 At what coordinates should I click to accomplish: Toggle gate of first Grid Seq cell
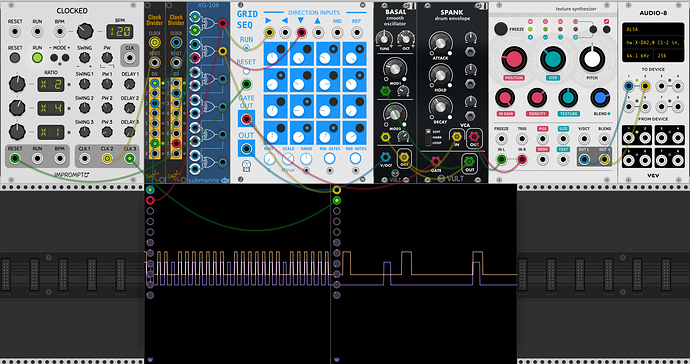(x=281, y=49)
